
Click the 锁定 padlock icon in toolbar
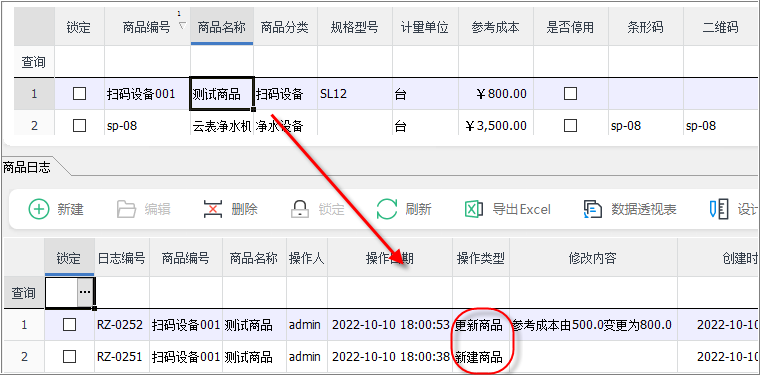300,210
